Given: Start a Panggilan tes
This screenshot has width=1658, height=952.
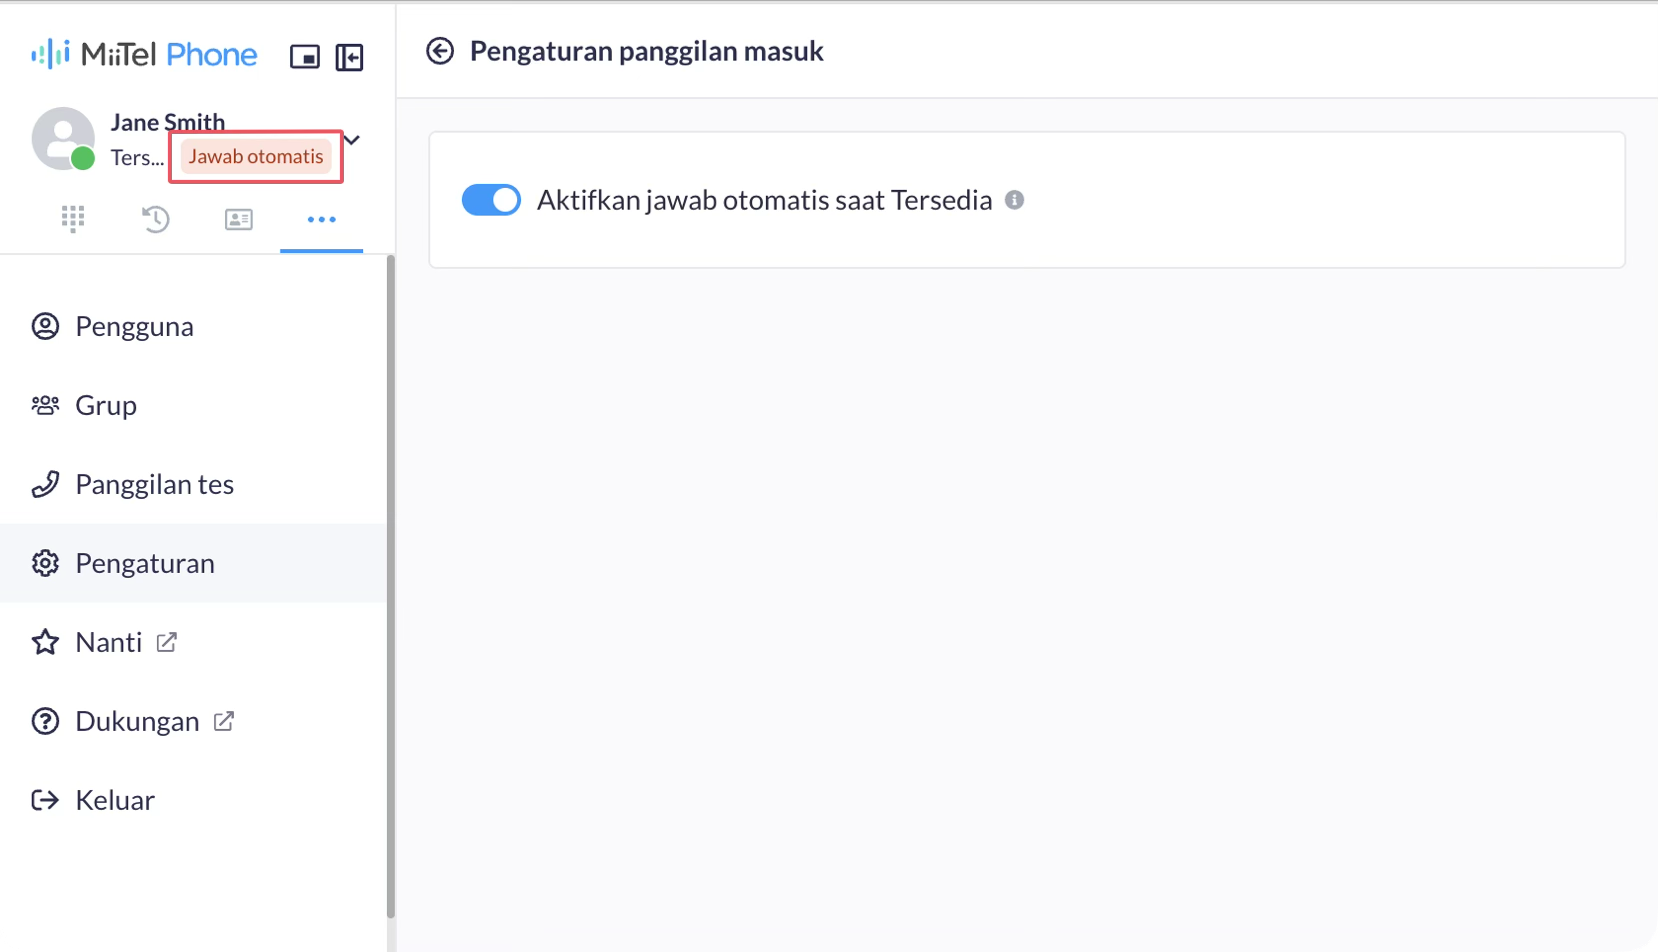Looking at the screenshot, I should coord(193,484).
